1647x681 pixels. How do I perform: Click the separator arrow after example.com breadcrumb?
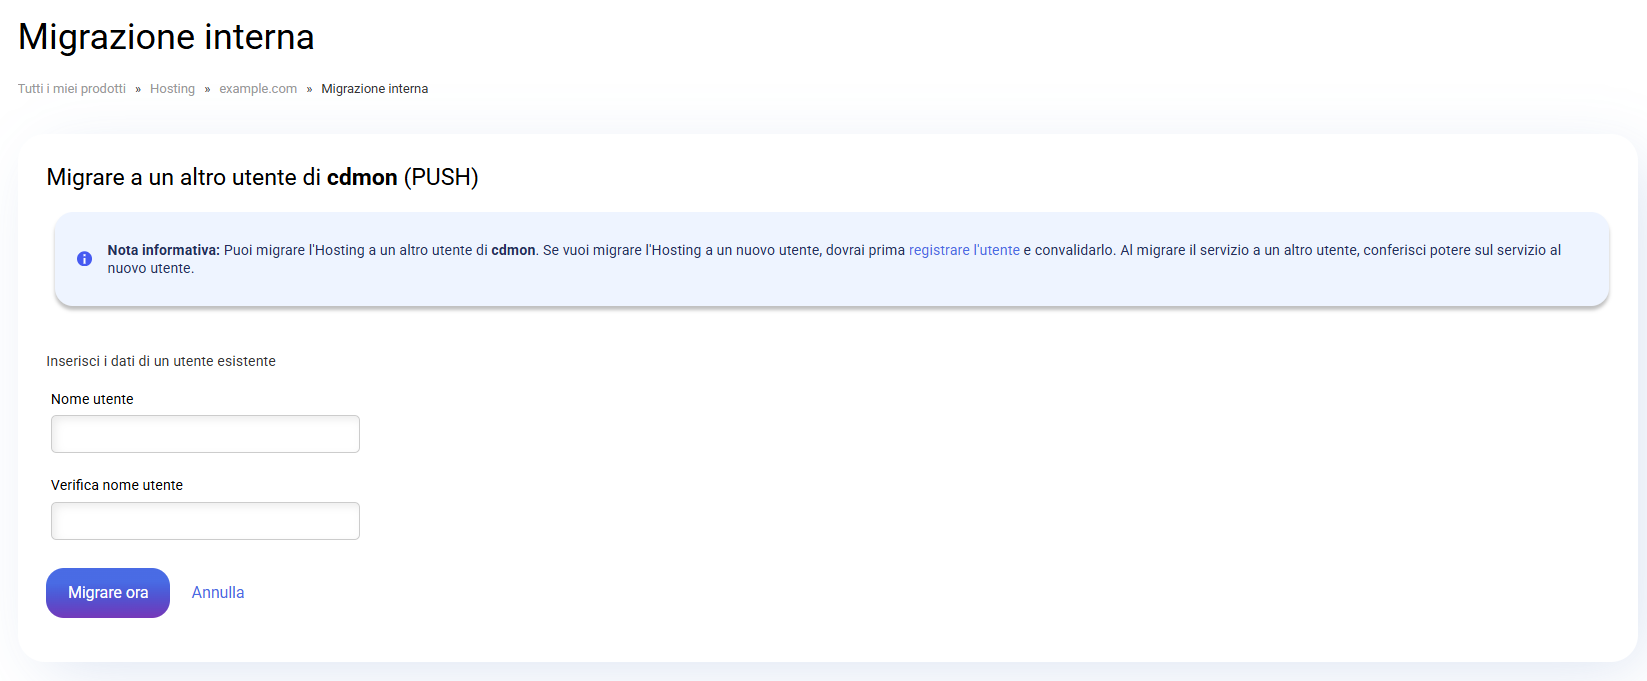coord(309,89)
